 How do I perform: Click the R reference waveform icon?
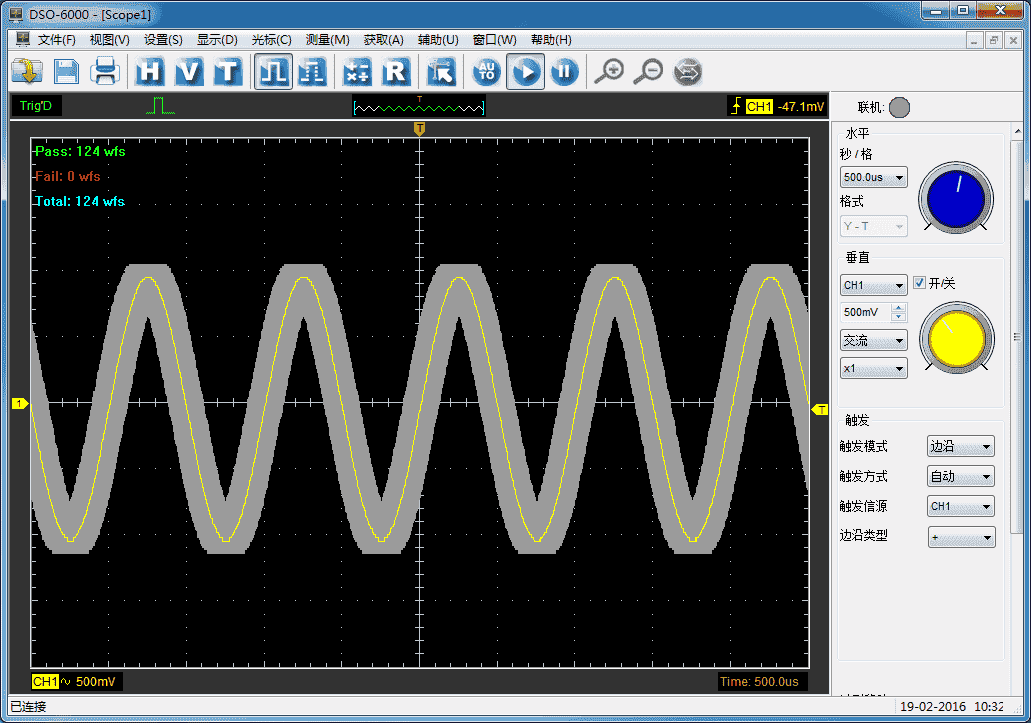[x=396, y=71]
